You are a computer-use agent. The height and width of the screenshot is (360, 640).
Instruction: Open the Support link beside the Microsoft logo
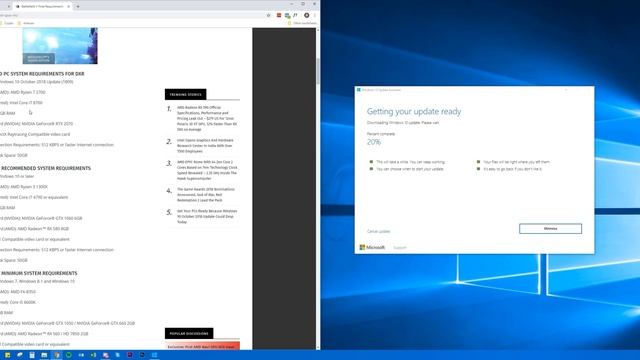[400, 248]
